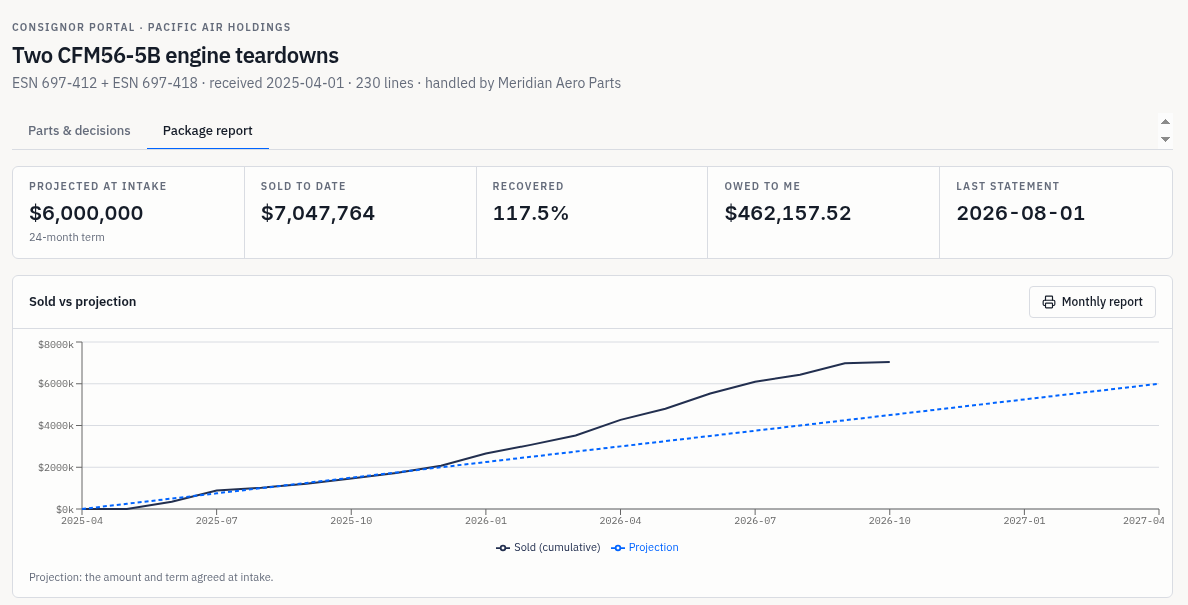Click the 2025-04 x-axis label
1188x605 pixels.
pos(82,521)
